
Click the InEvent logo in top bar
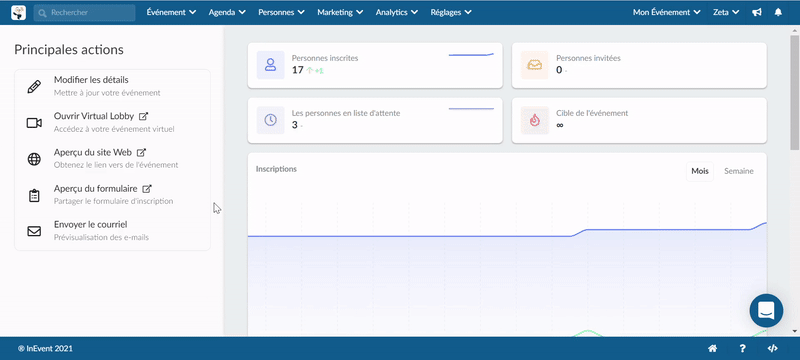(x=18, y=12)
